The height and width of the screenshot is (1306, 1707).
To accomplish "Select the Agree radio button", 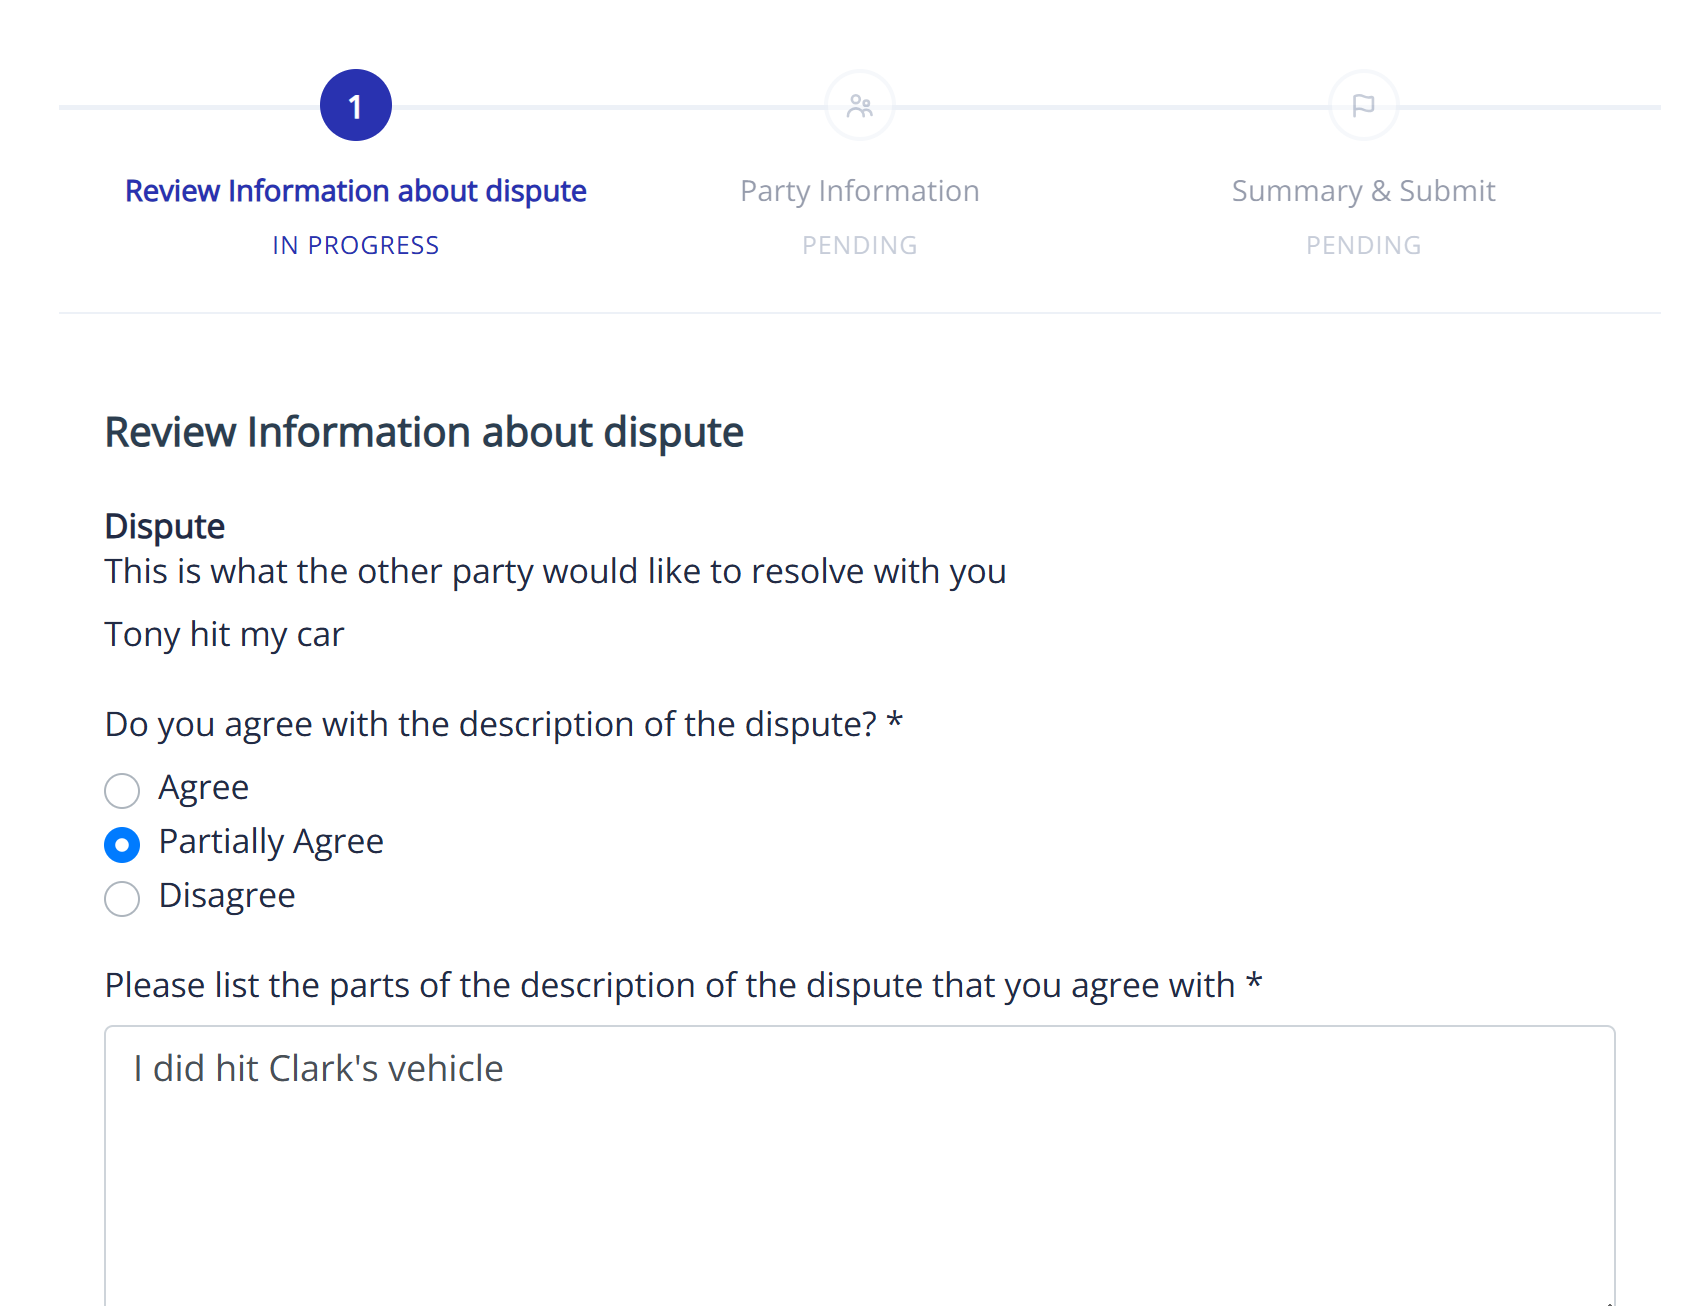I will [122, 790].
